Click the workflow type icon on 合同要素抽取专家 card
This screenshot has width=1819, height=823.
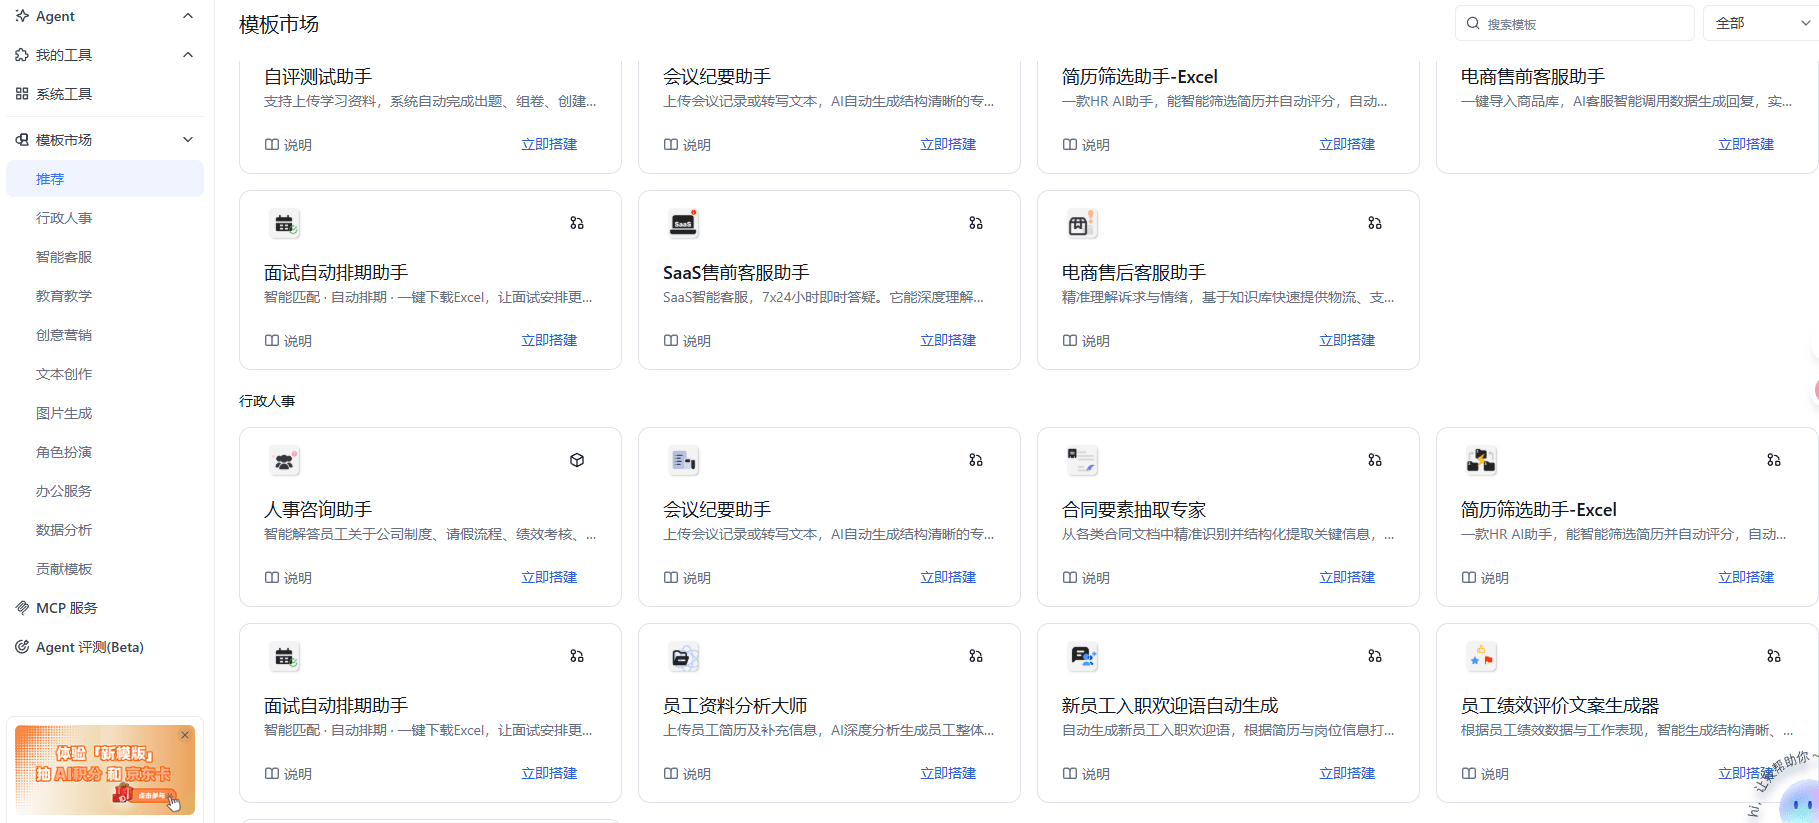tap(1375, 460)
